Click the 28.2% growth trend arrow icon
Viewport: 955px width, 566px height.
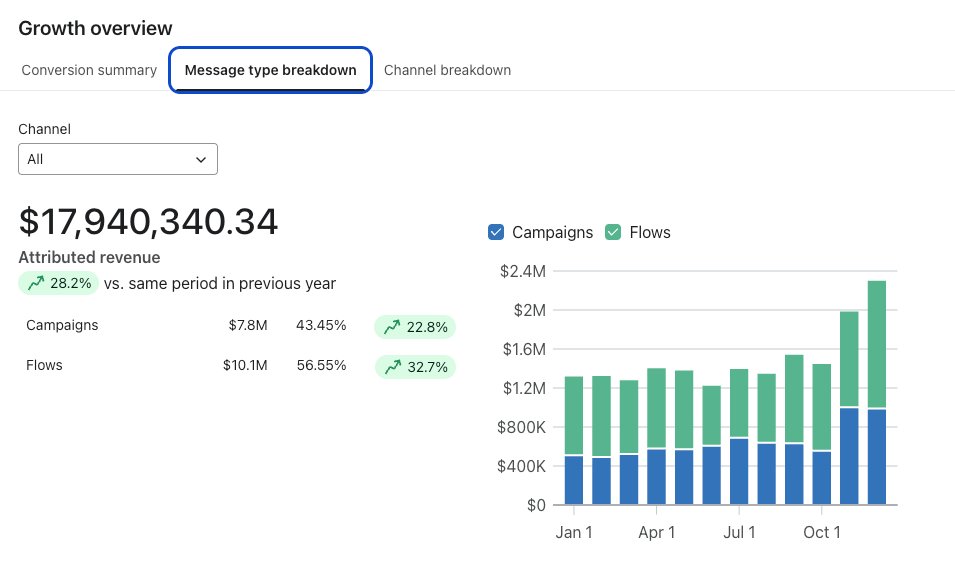[36, 283]
